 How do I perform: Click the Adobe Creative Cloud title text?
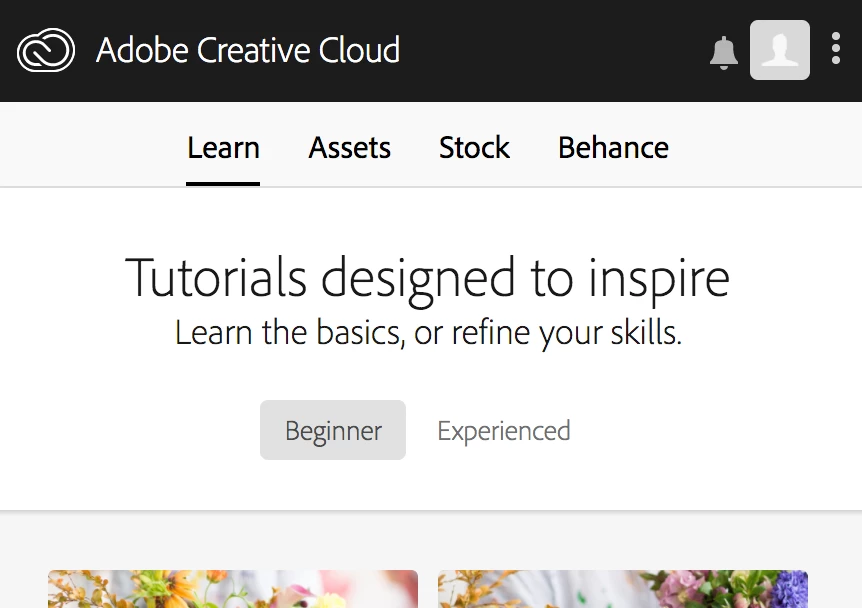(x=248, y=50)
